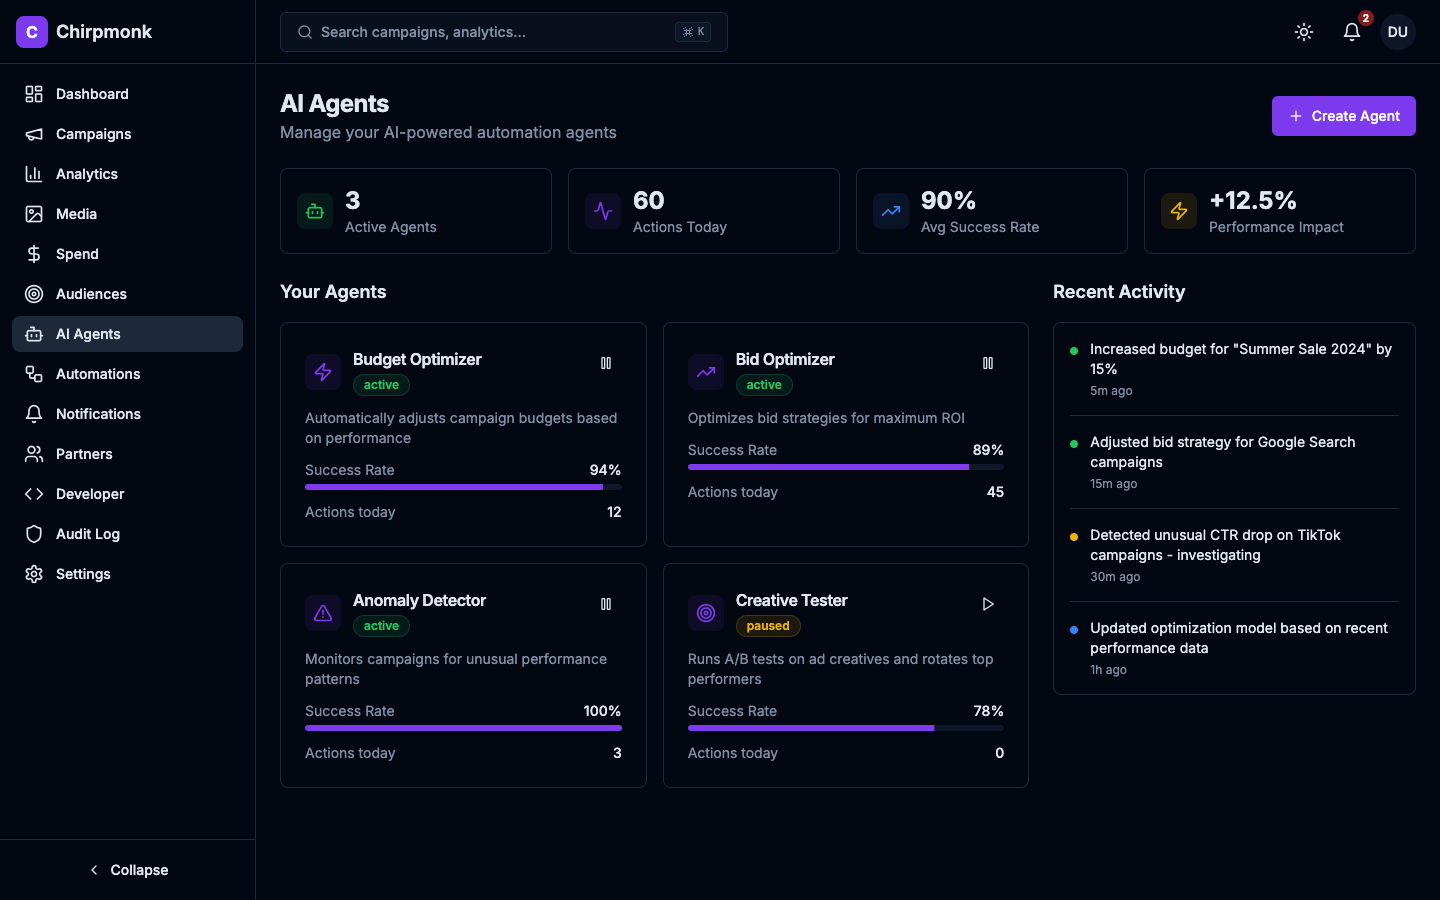Click the Spend dollar icon in sidebar

[x=33, y=254]
